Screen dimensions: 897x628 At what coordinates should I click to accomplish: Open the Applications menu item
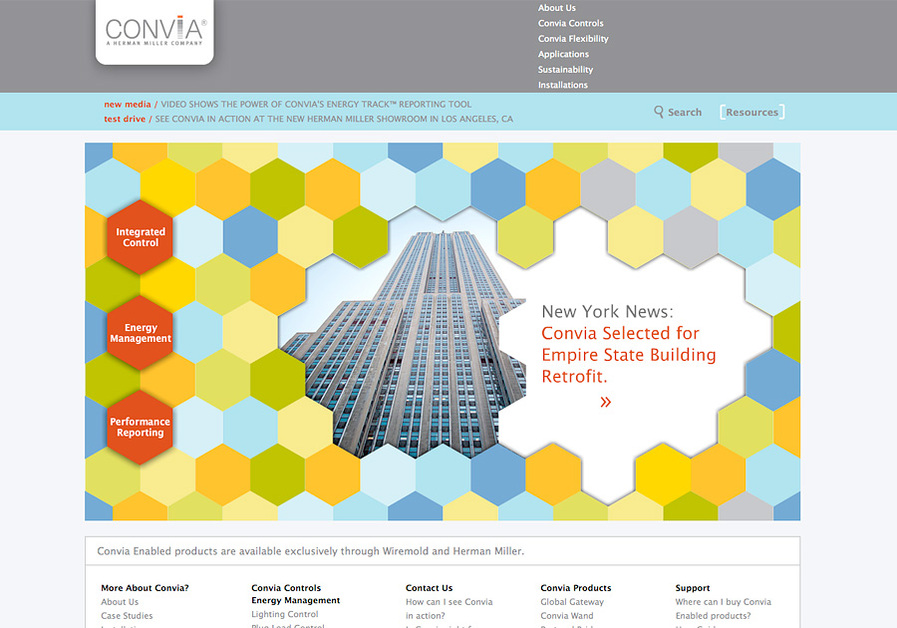[563, 54]
